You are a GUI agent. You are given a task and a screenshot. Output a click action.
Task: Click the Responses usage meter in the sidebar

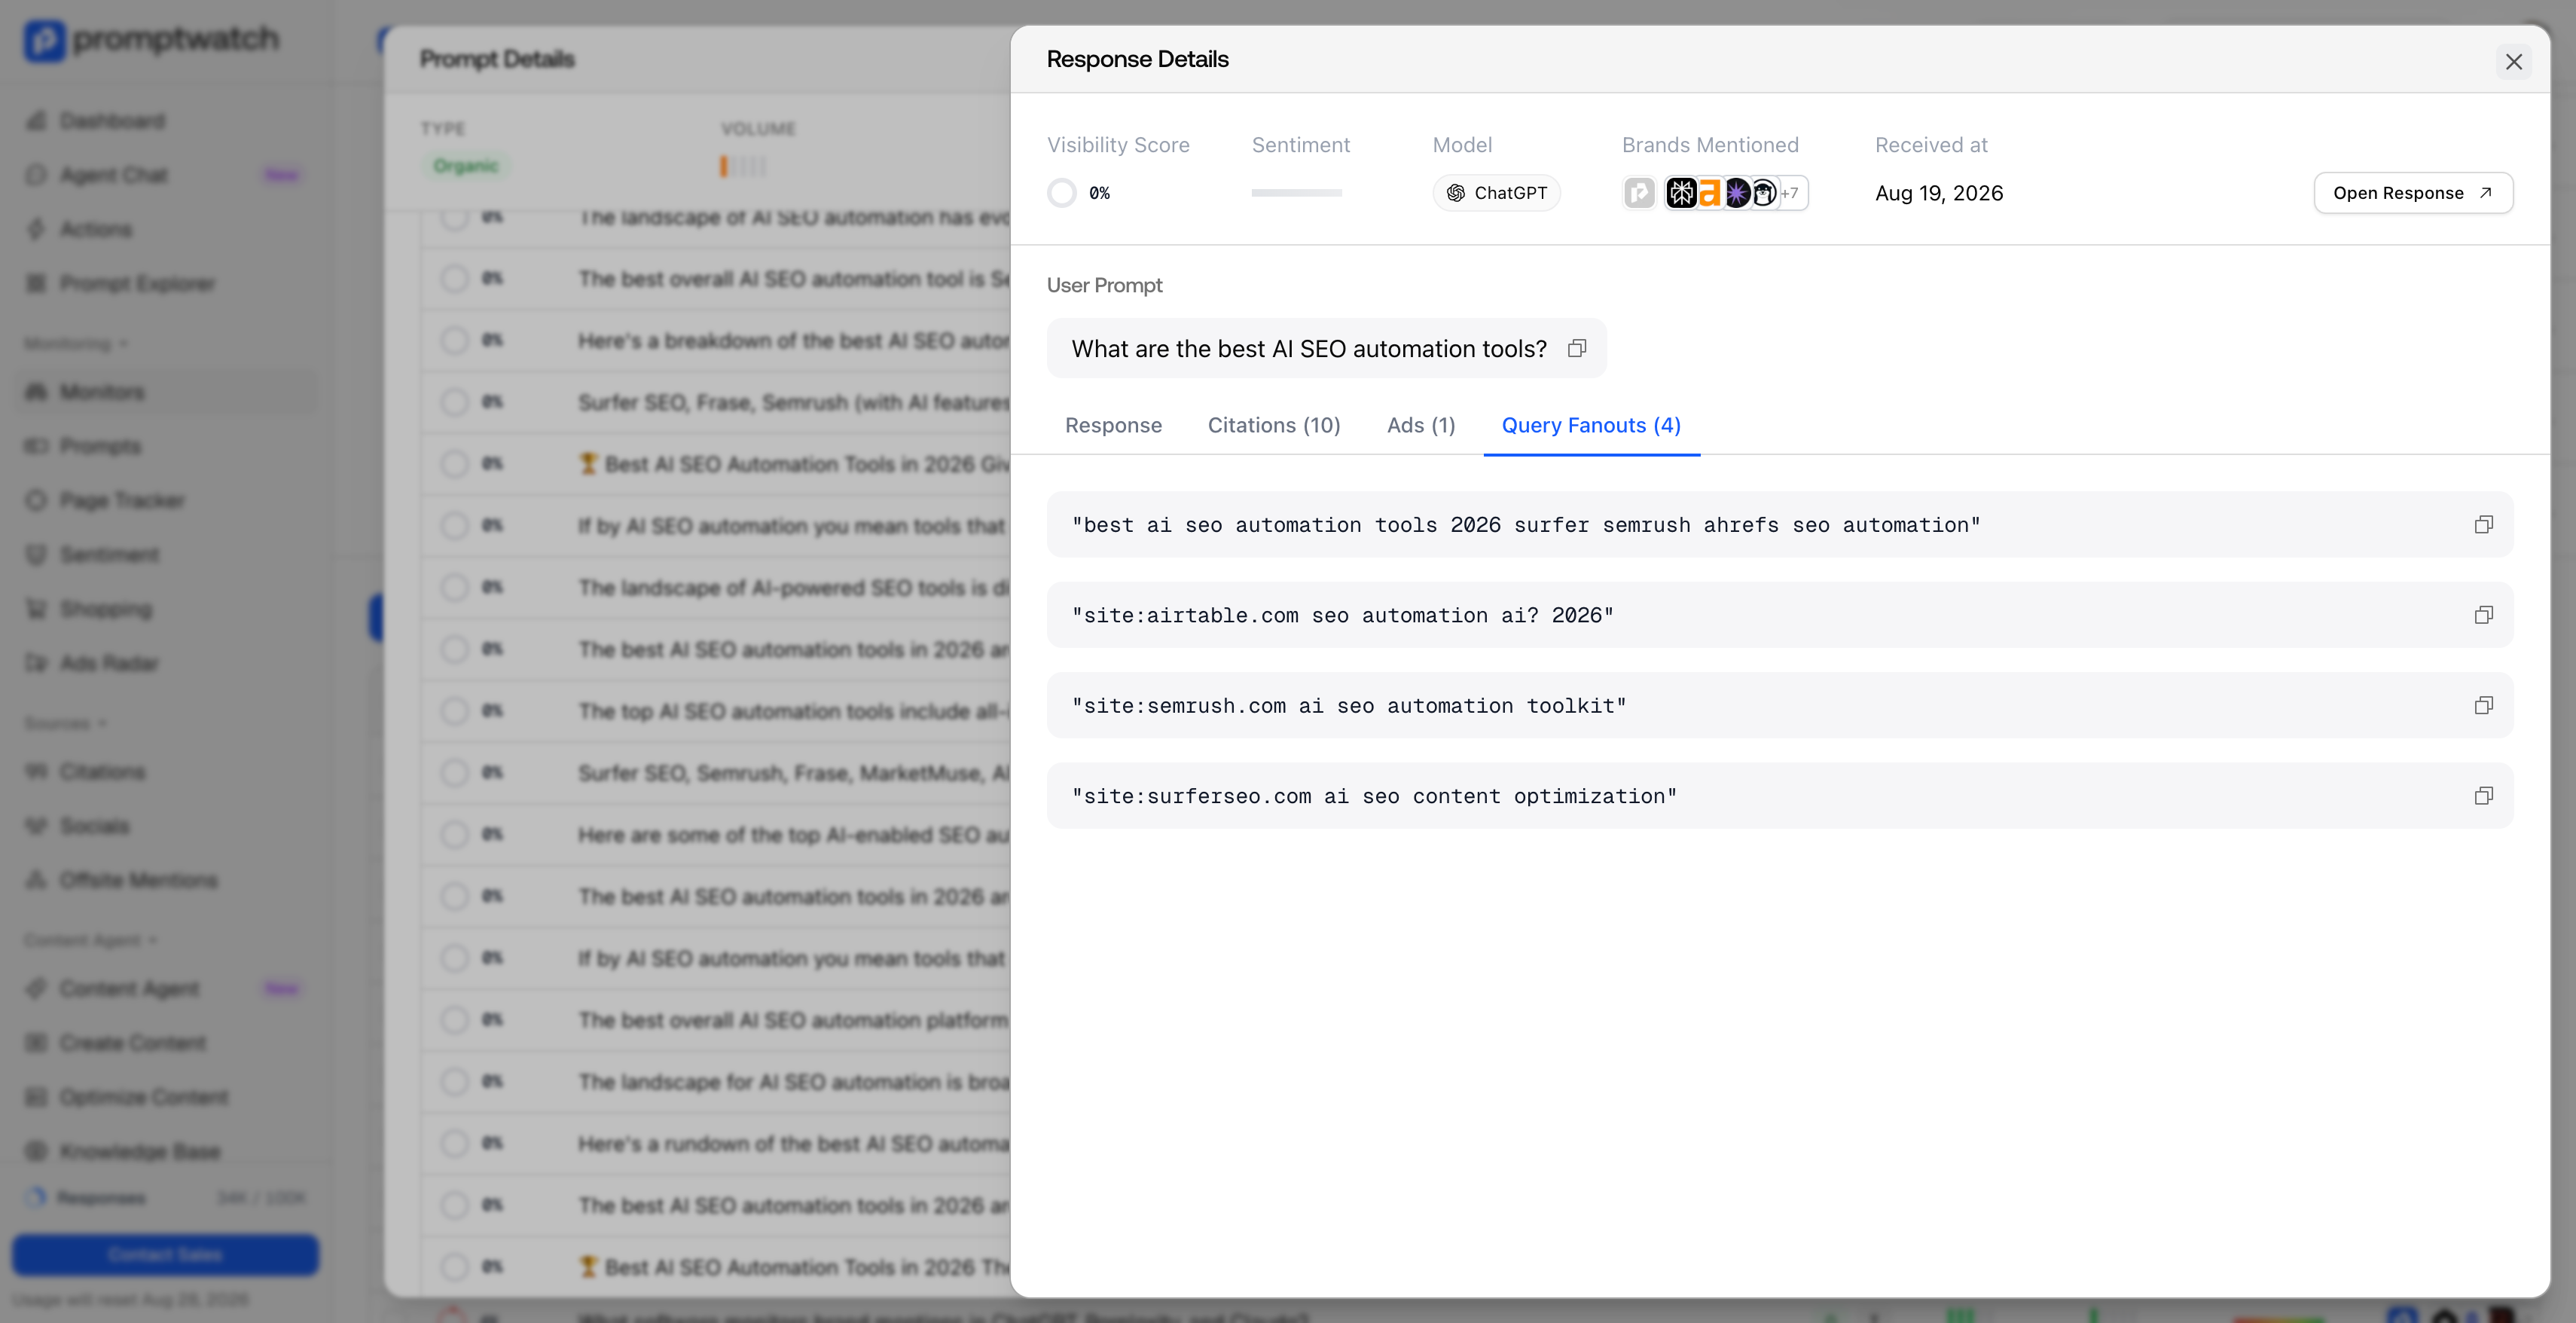point(165,1198)
